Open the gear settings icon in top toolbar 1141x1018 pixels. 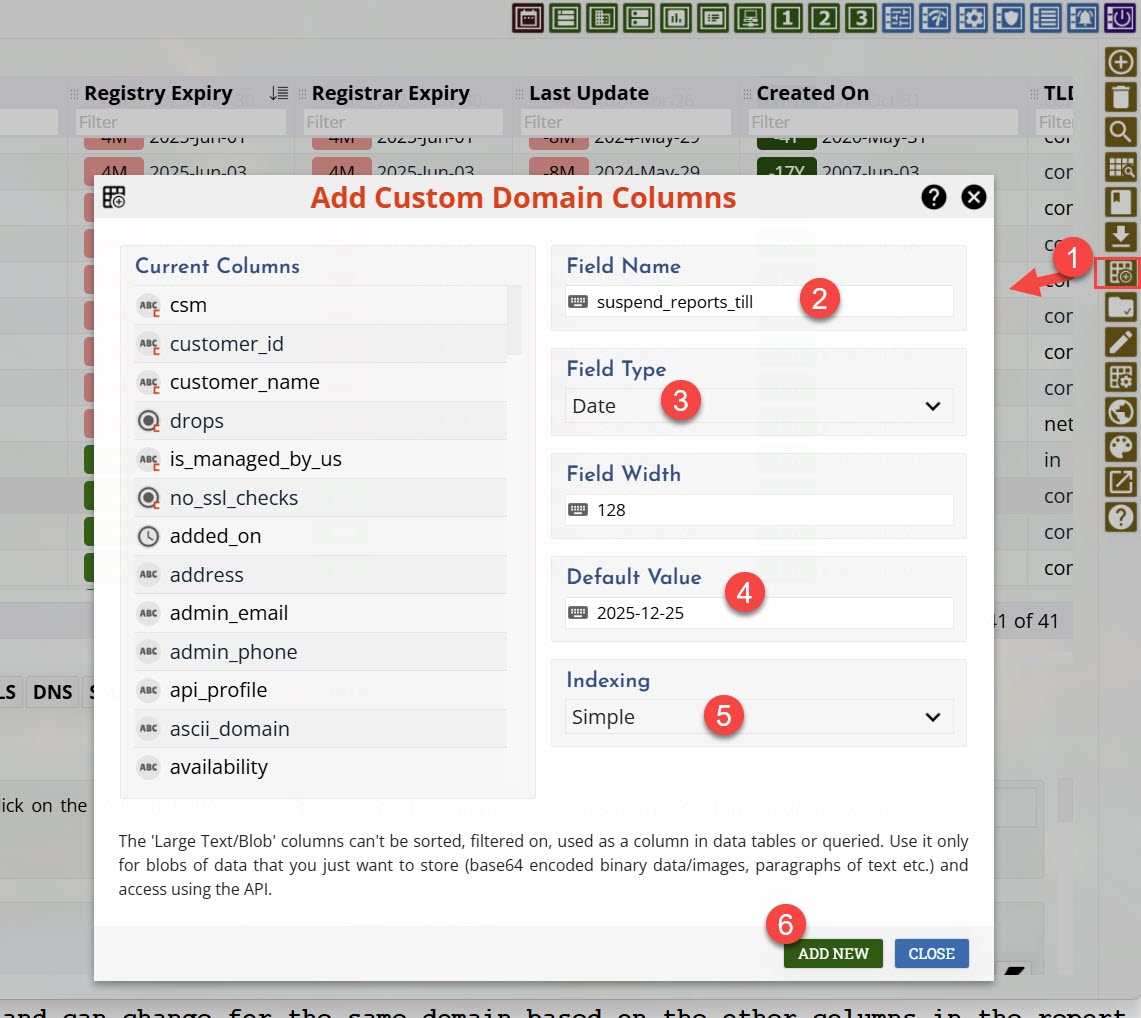972,18
